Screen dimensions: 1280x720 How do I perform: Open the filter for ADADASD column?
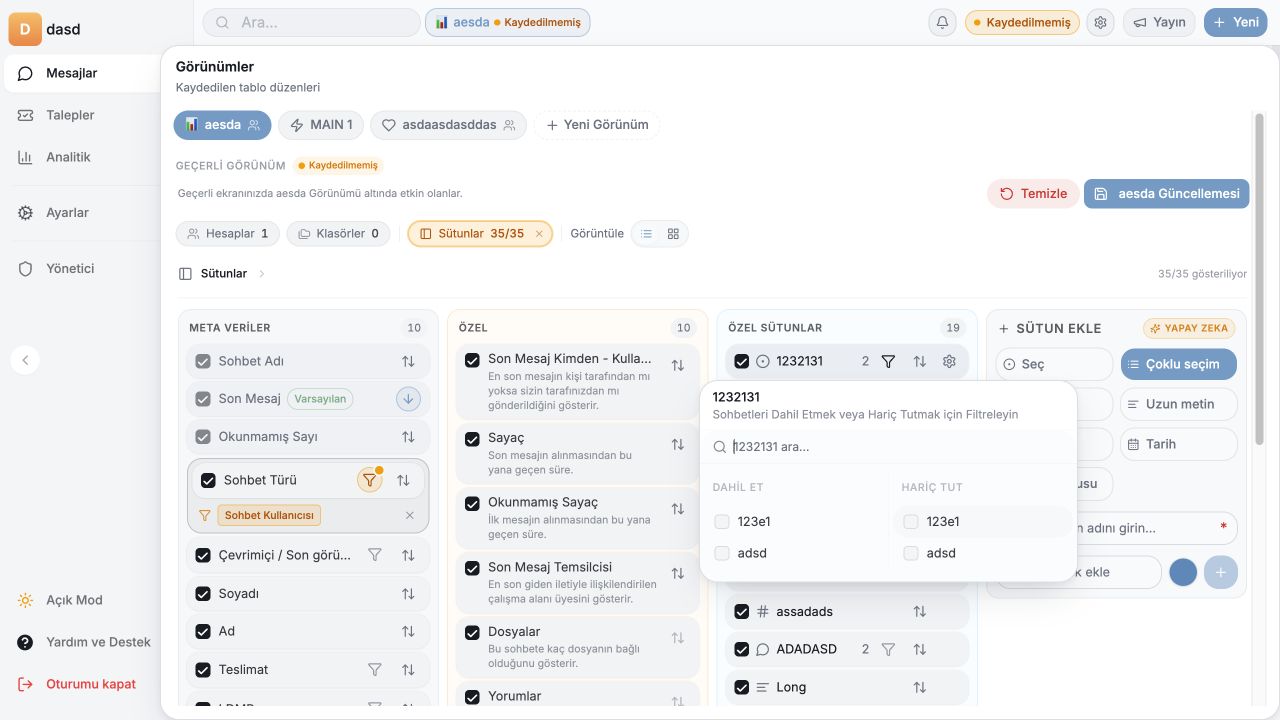coord(888,650)
